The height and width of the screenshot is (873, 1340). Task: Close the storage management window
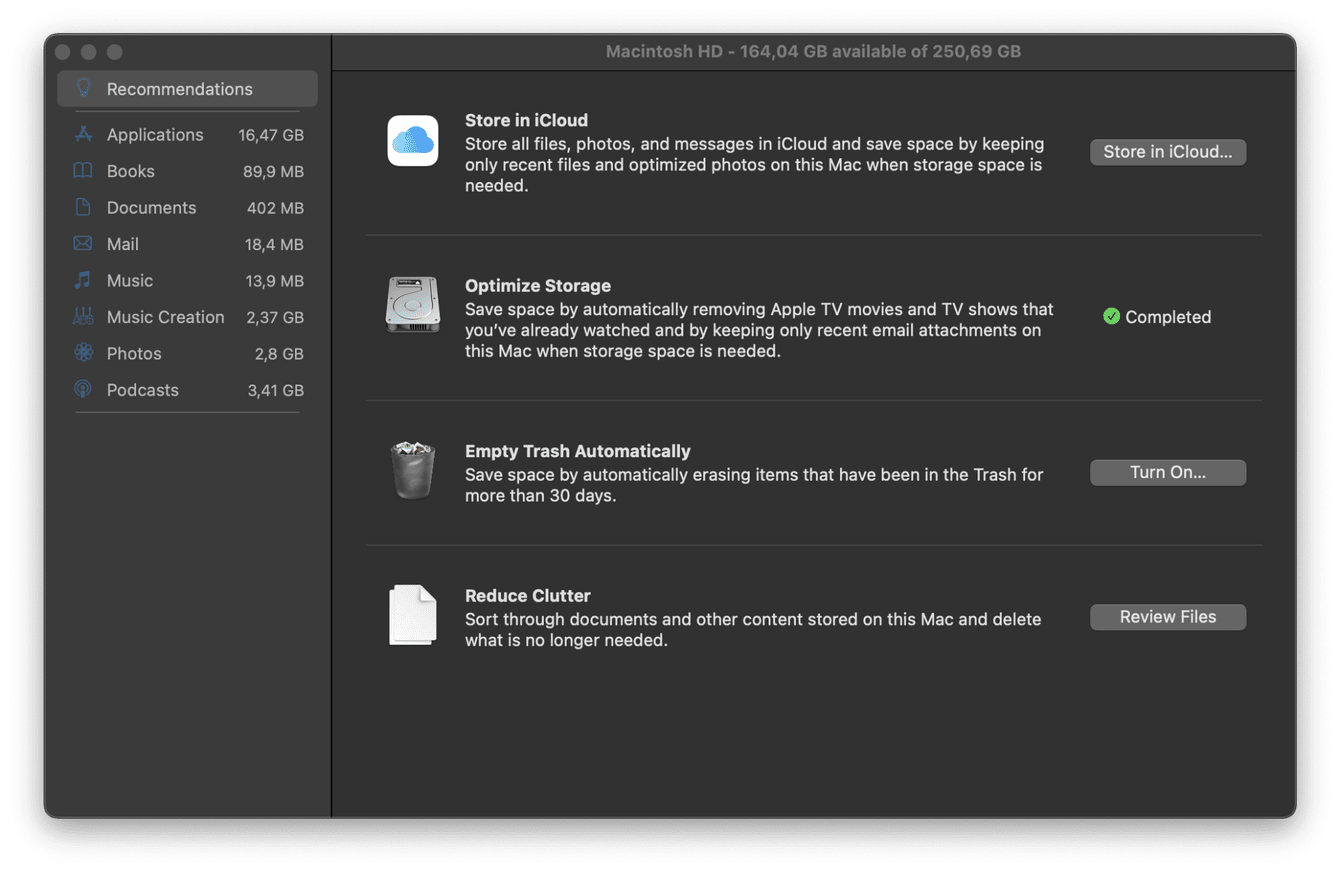[63, 52]
